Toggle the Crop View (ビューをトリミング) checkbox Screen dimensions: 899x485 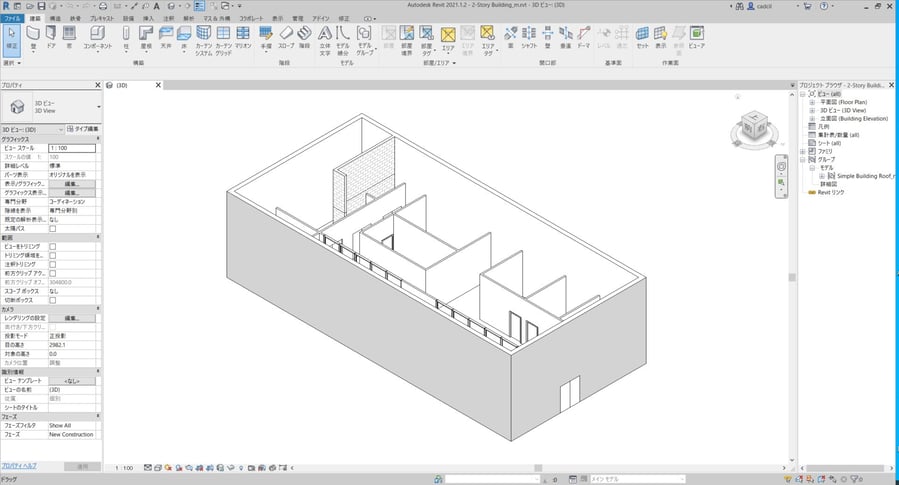pos(52,247)
